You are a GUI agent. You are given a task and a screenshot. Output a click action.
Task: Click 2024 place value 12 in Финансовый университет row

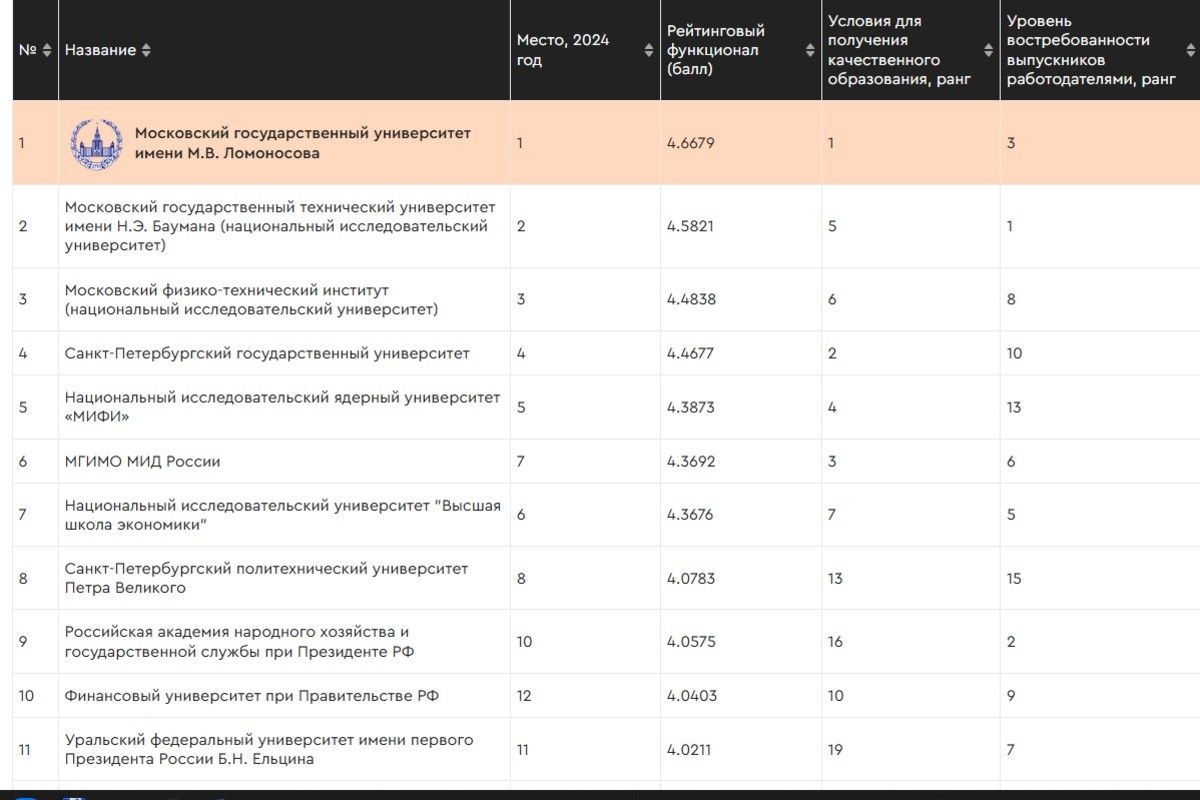click(524, 696)
